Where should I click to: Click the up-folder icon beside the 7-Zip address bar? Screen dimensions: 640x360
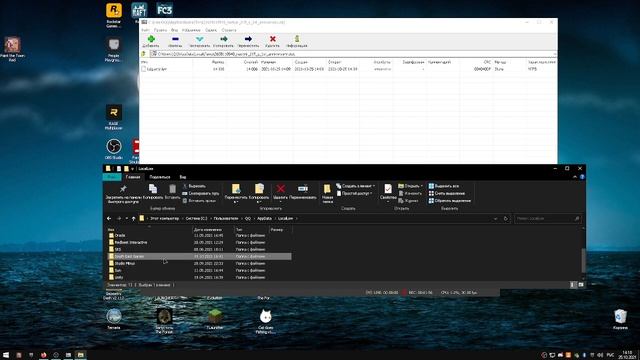click(144, 54)
